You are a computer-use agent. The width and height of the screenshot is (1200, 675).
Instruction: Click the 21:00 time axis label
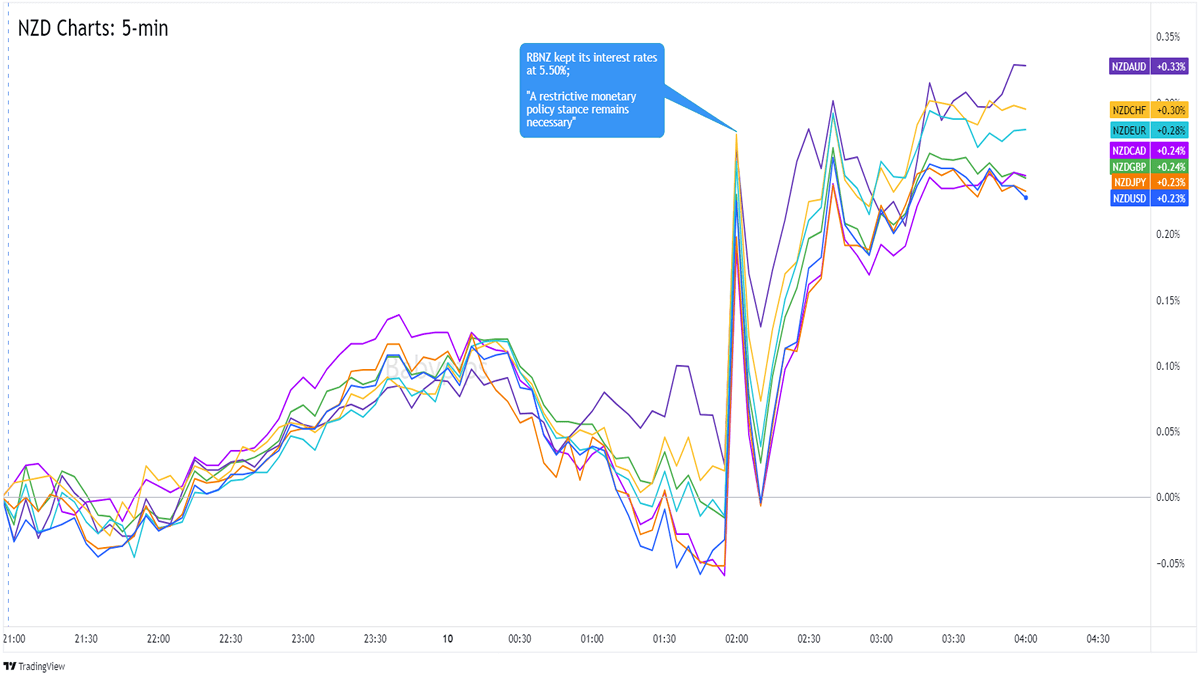14,639
